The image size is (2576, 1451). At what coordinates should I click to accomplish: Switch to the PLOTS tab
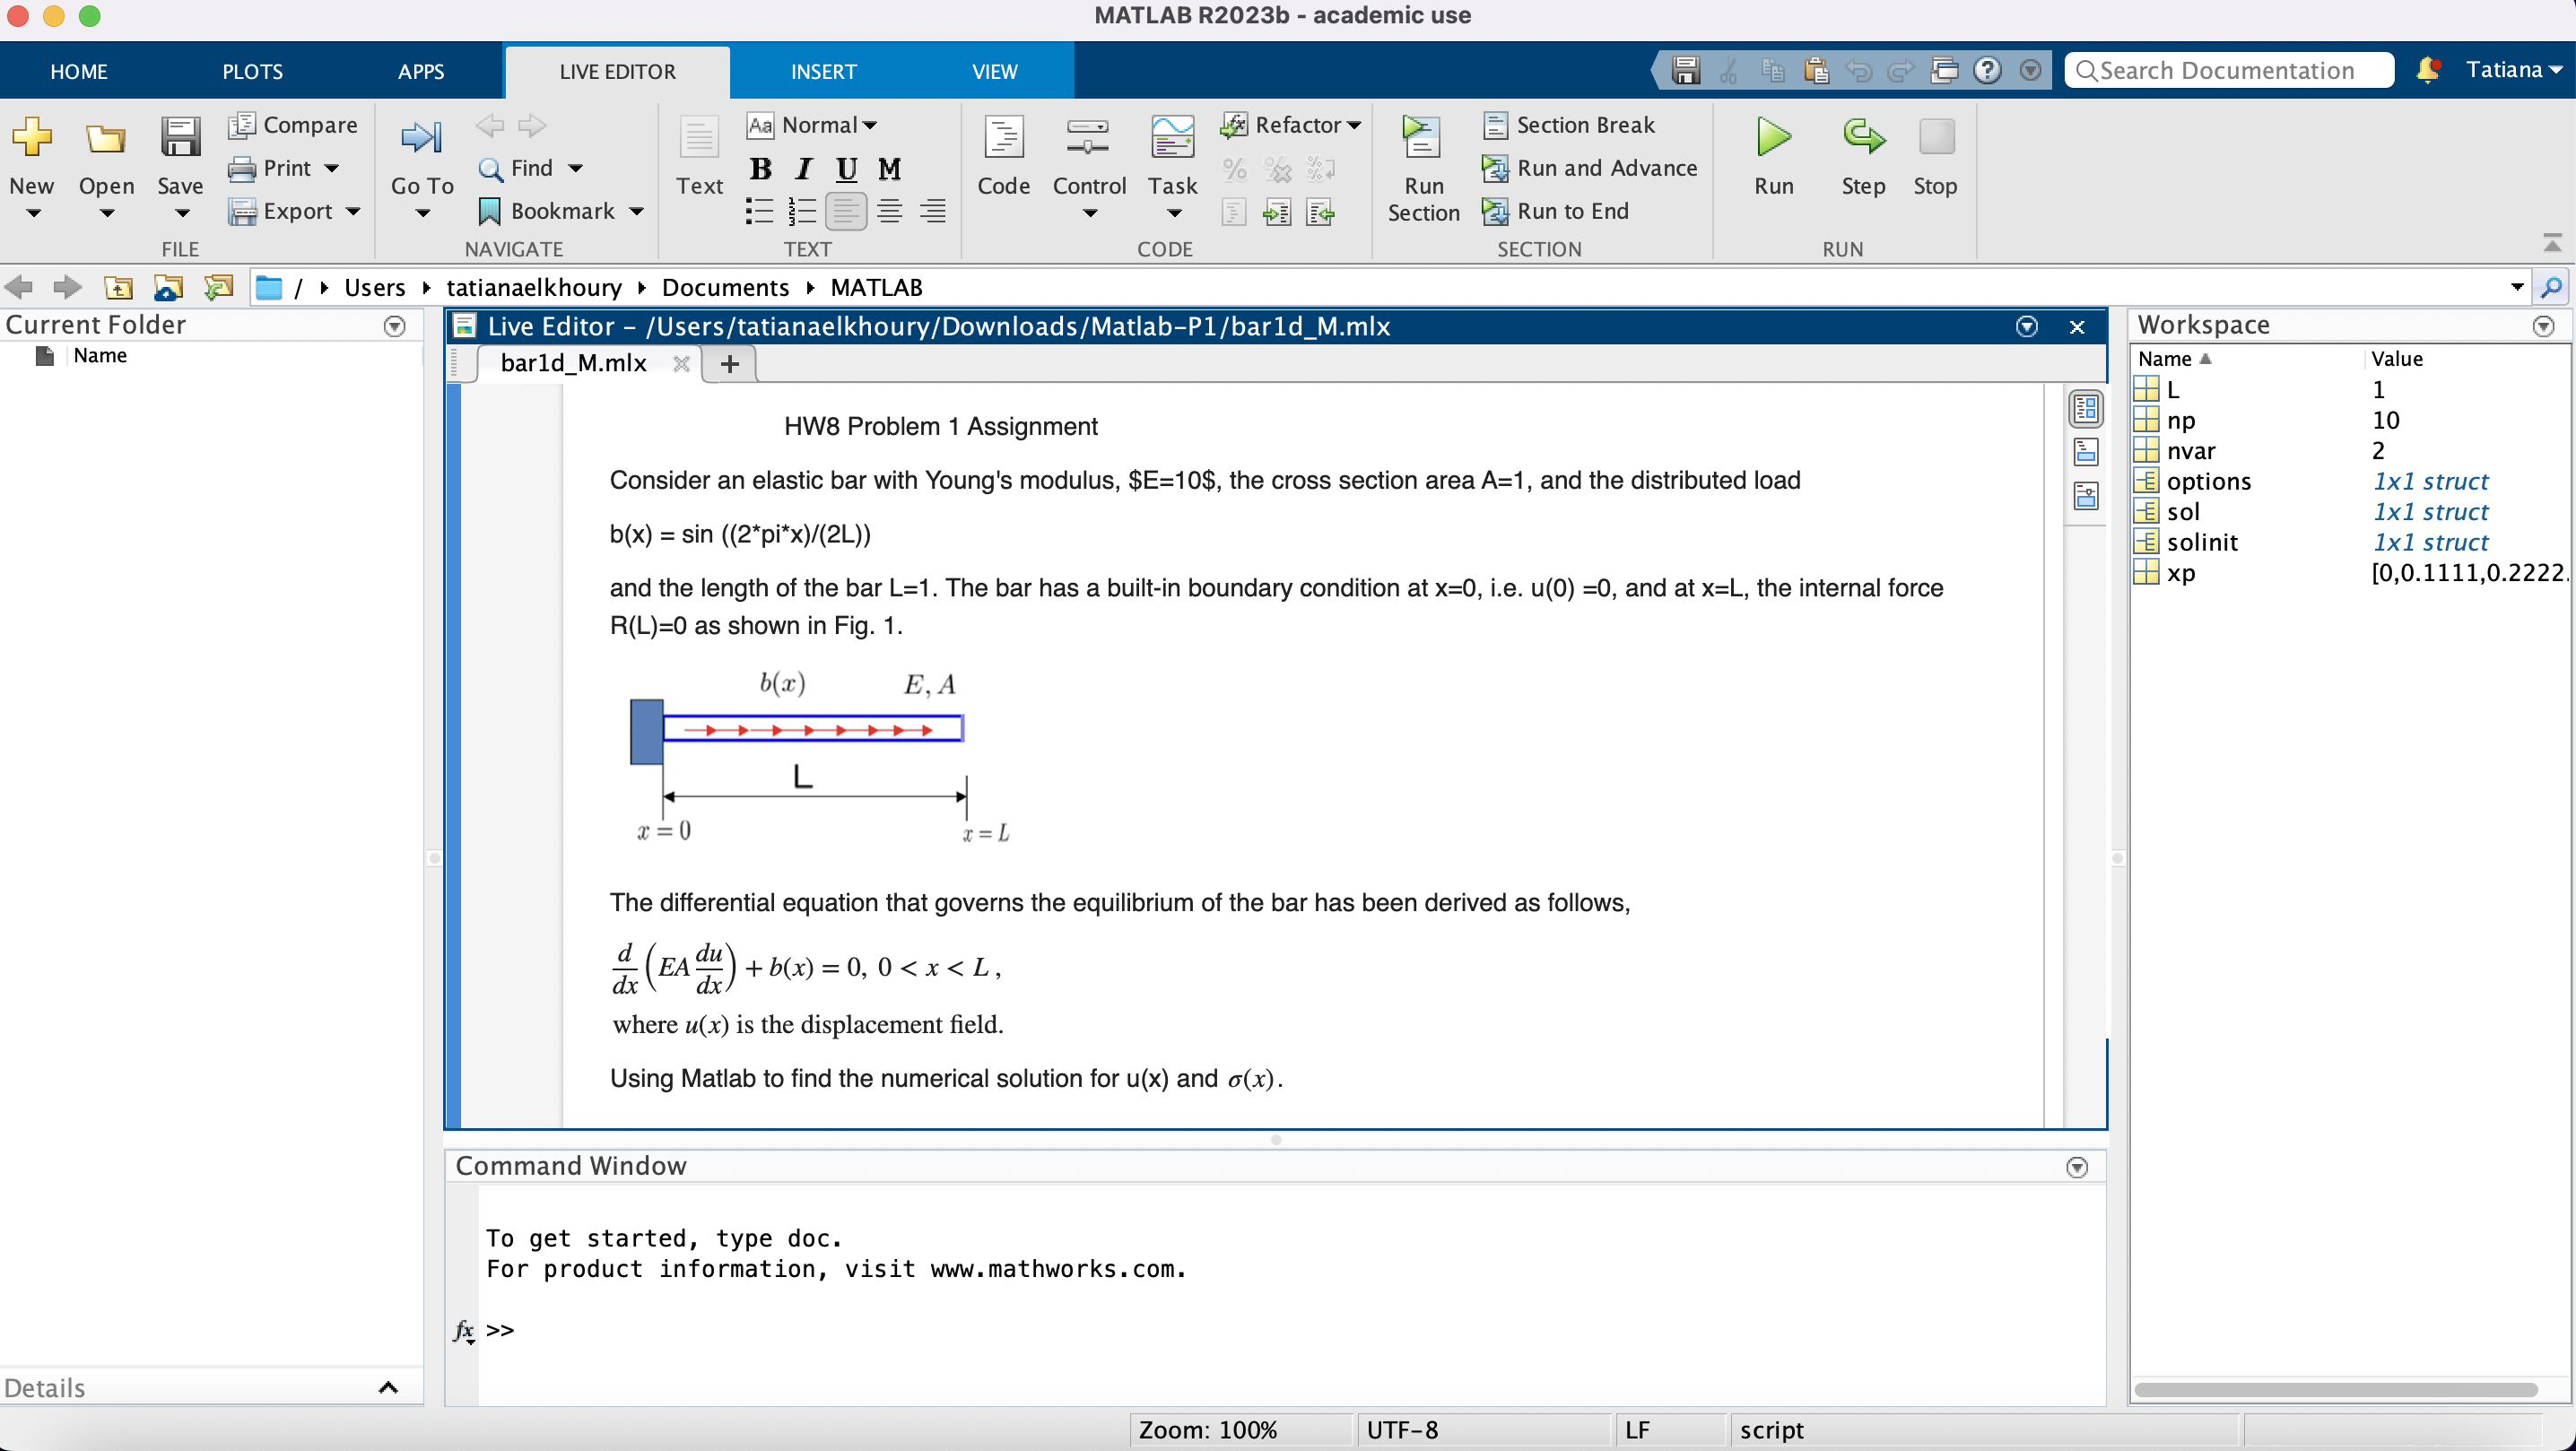pyautogui.click(x=252, y=71)
